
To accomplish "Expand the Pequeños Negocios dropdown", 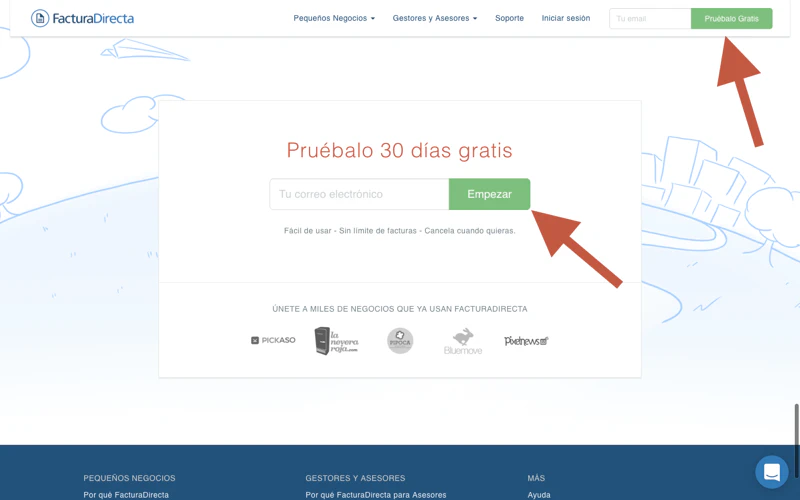I will click(x=334, y=18).
